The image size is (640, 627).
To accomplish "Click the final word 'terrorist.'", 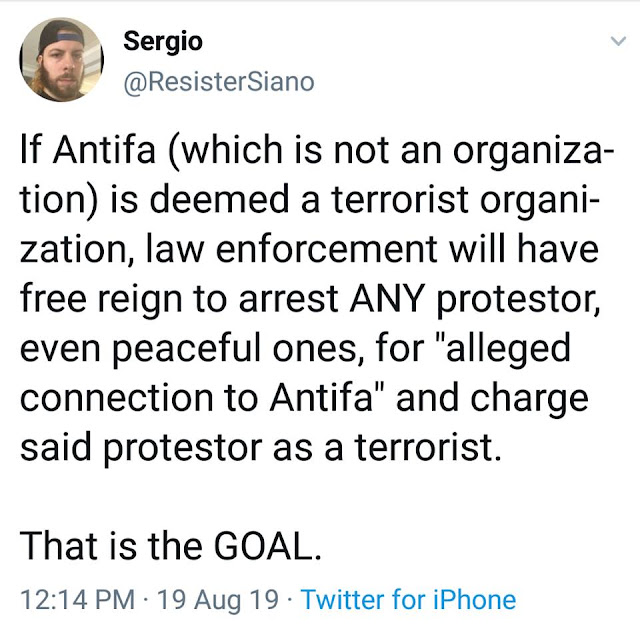I will click(427, 447).
